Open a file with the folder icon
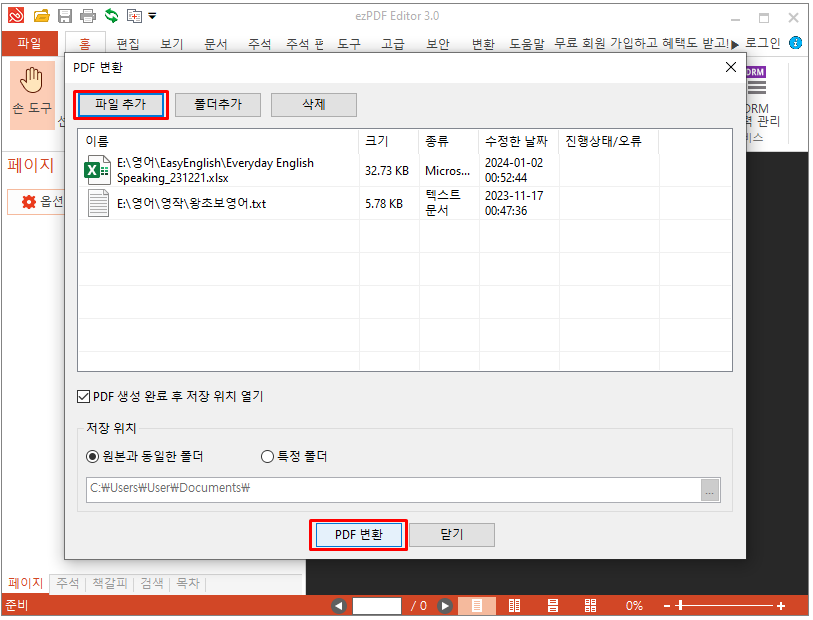Image resolution: width=813 pixels, height=620 pixels. pyautogui.click(x=41, y=16)
